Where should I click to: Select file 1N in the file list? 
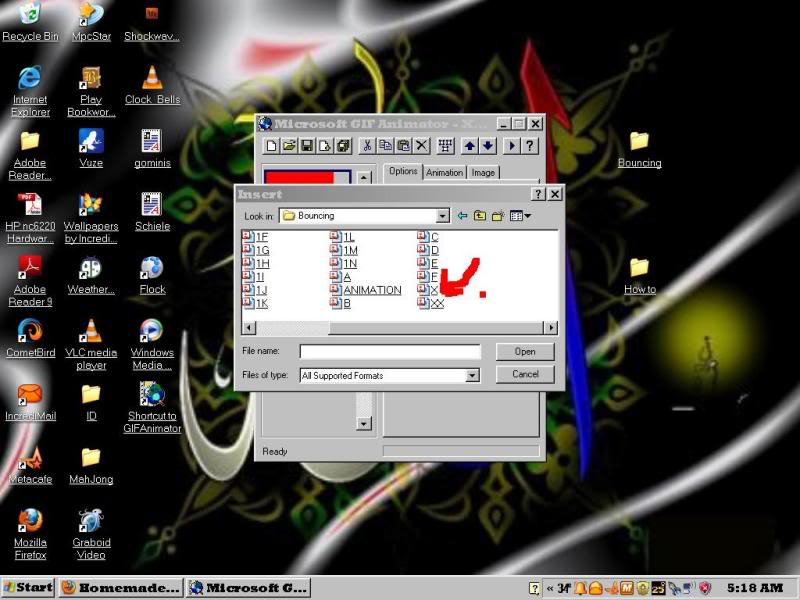click(x=343, y=263)
